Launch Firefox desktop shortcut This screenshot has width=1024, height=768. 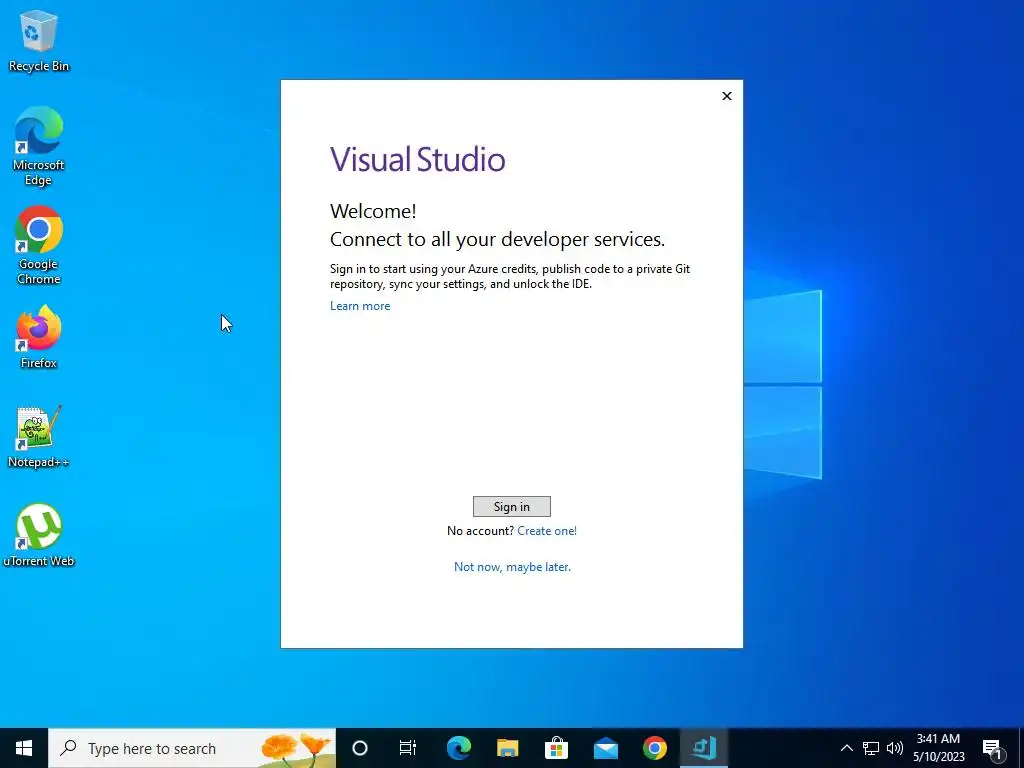coord(39,338)
